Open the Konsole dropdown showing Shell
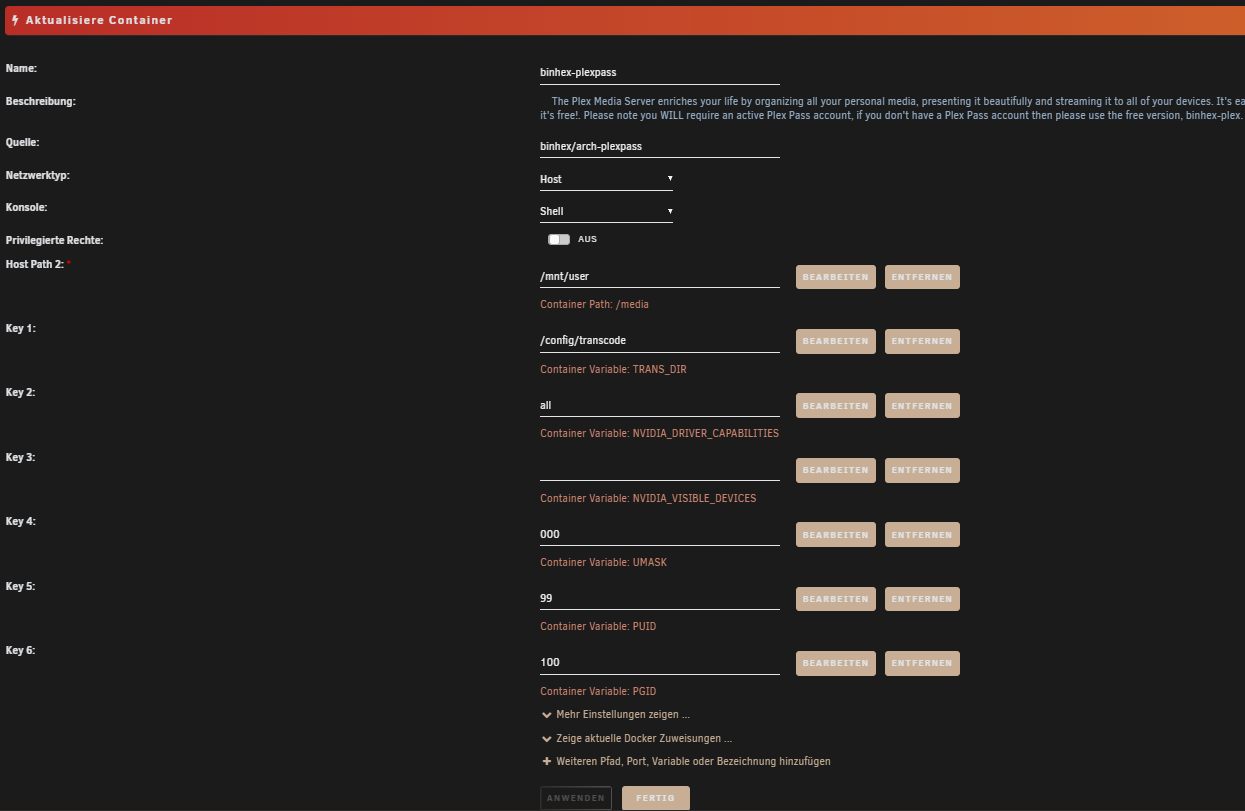The image size is (1245, 811). pos(606,211)
